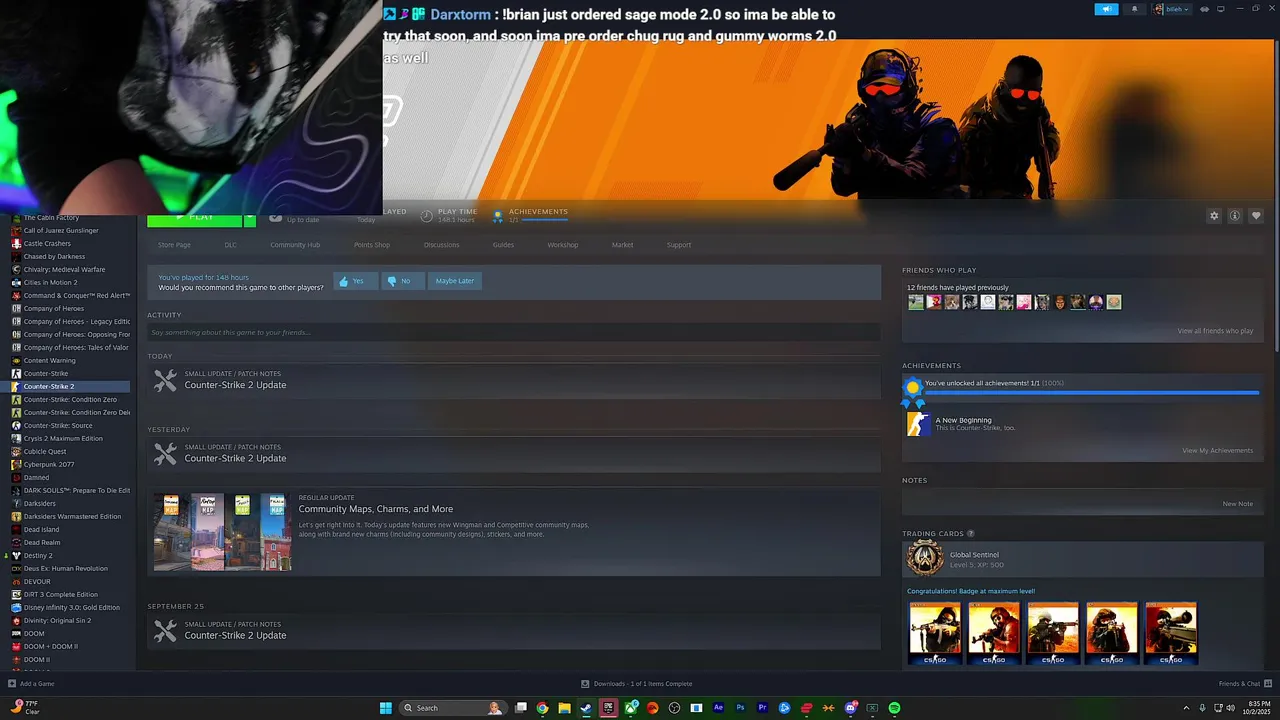Open Adobe After Effects taskbar icon
The width and height of the screenshot is (1280, 720).
tap(718, 708)
